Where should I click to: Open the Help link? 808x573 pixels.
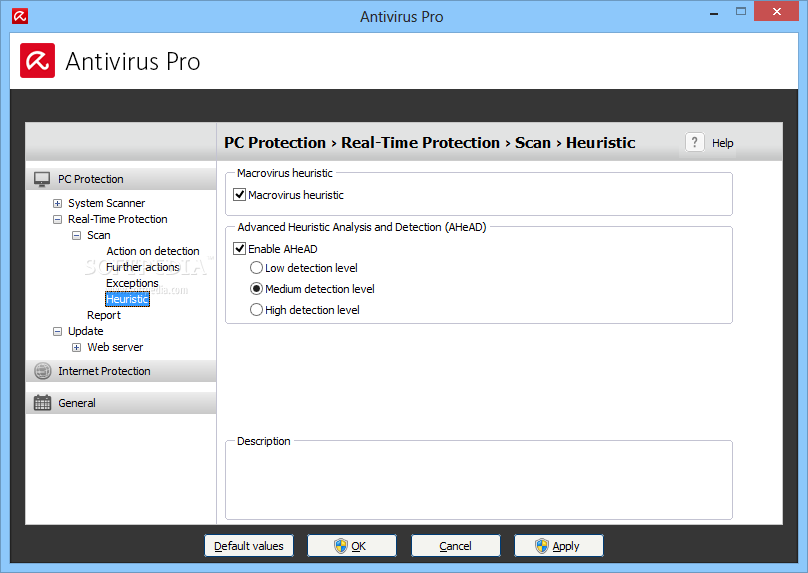(x=722, y=143)
